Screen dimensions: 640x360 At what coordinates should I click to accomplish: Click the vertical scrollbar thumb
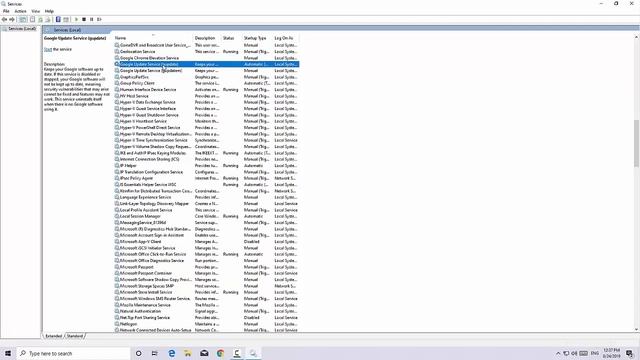coord(636,143)
